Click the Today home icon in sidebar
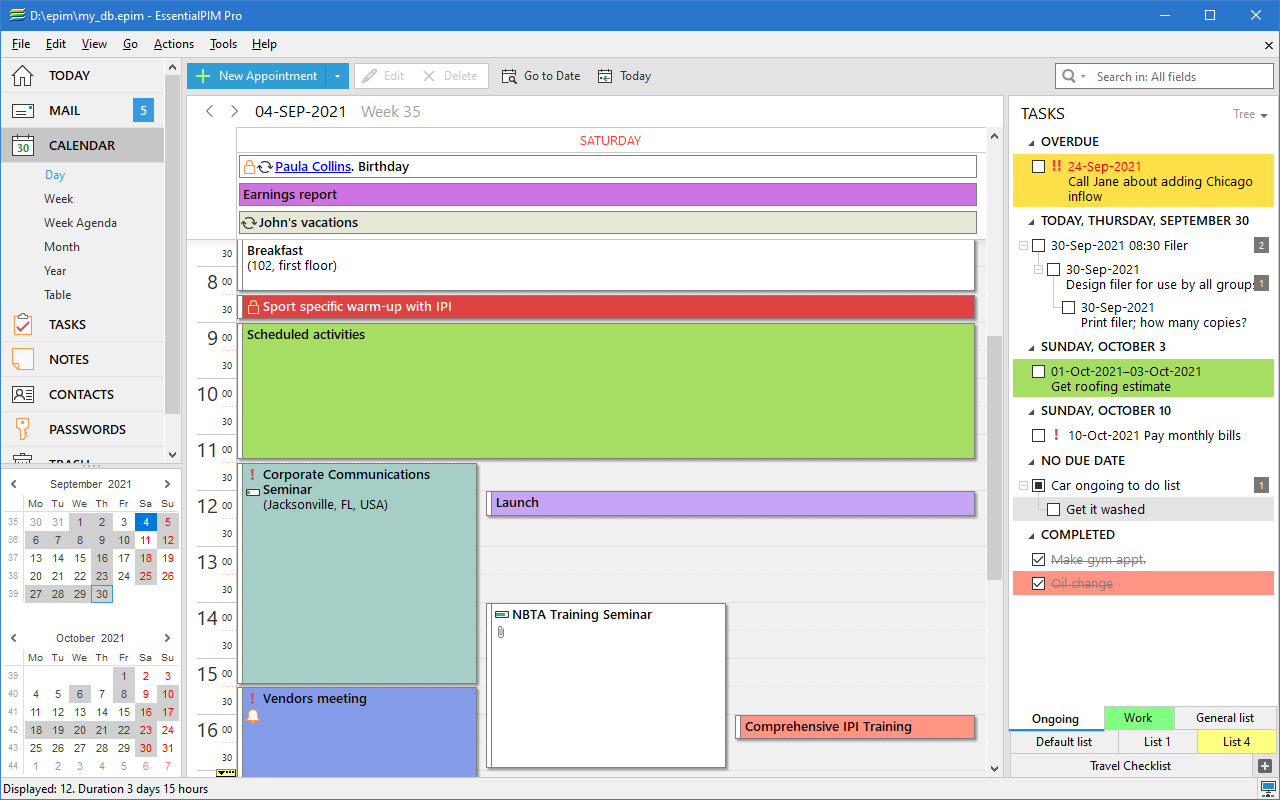1280x800 pixels. tap(23, 76)
